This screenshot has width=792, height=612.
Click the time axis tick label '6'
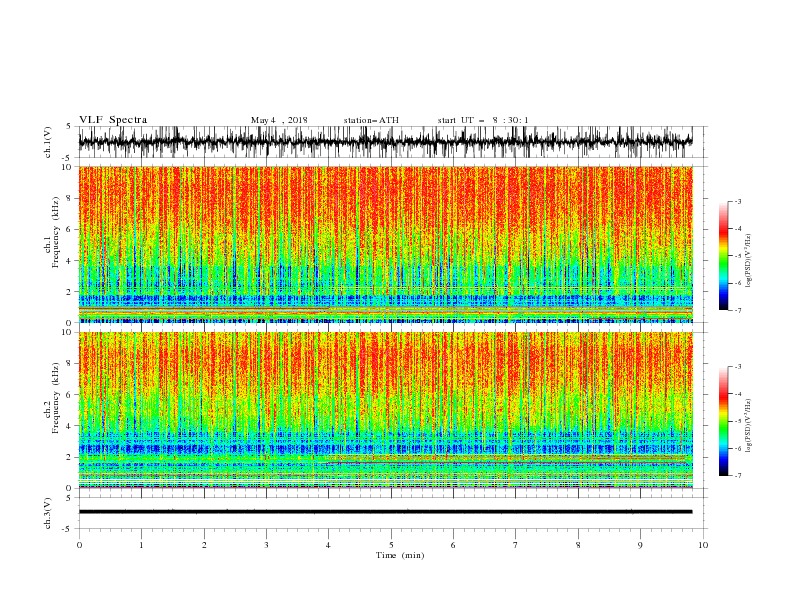(x=453, y=545)
